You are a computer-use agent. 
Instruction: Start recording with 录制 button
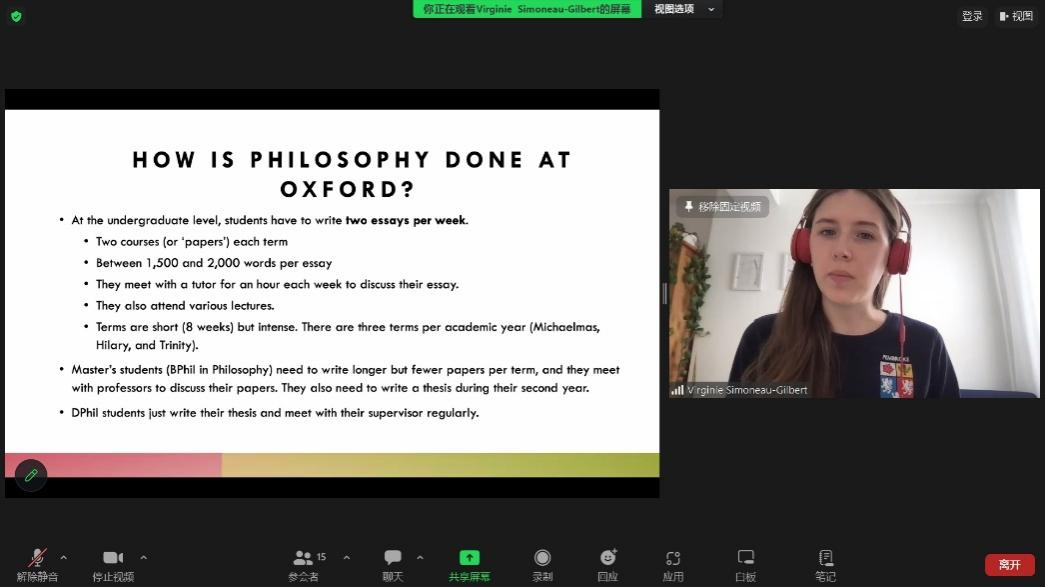pyautogui.click(x=542, y=558)
